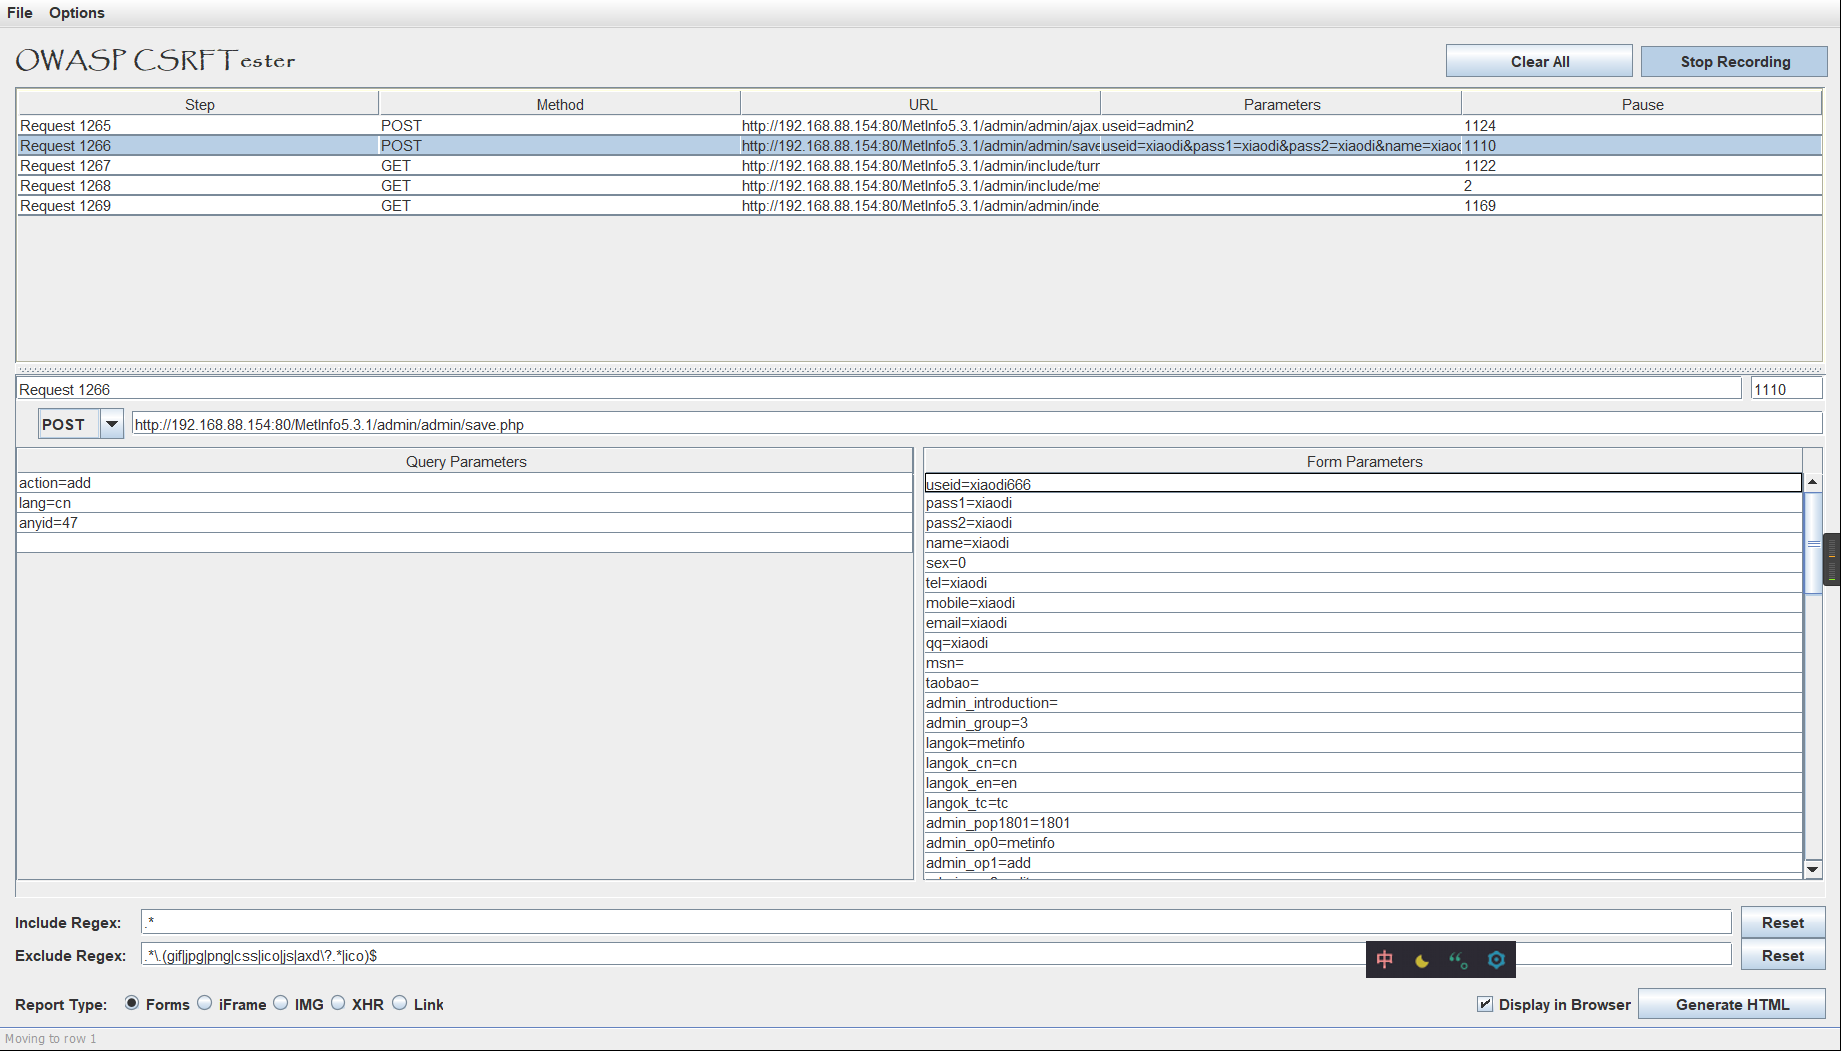Viewport: 1841px width, 1051px height.
Task: Toggle punctuation mode with the green quotes icon
Action: [x=1458, y=961]
